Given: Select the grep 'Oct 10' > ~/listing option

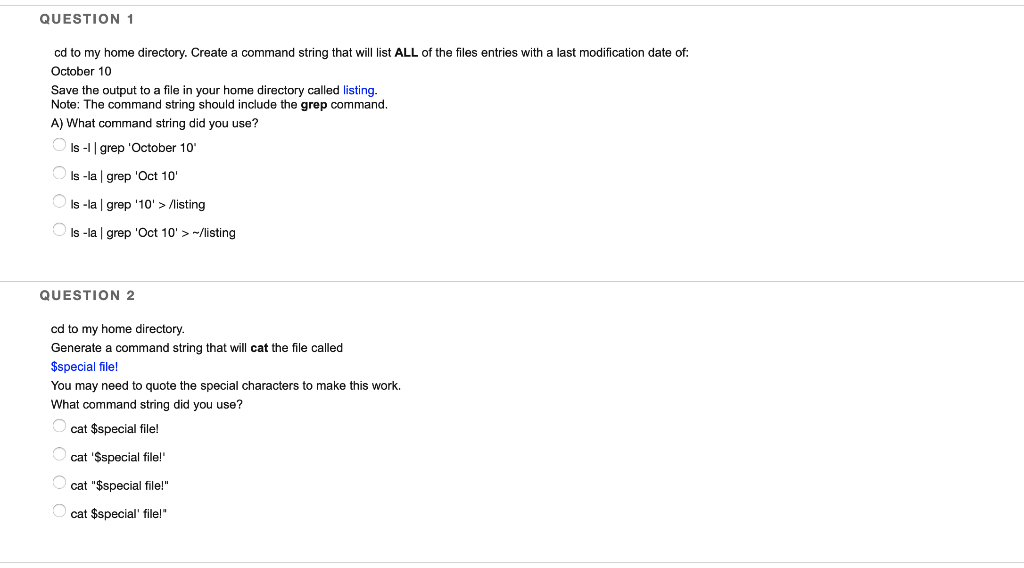Looking at the screenshot, I should tap(59, 230).
